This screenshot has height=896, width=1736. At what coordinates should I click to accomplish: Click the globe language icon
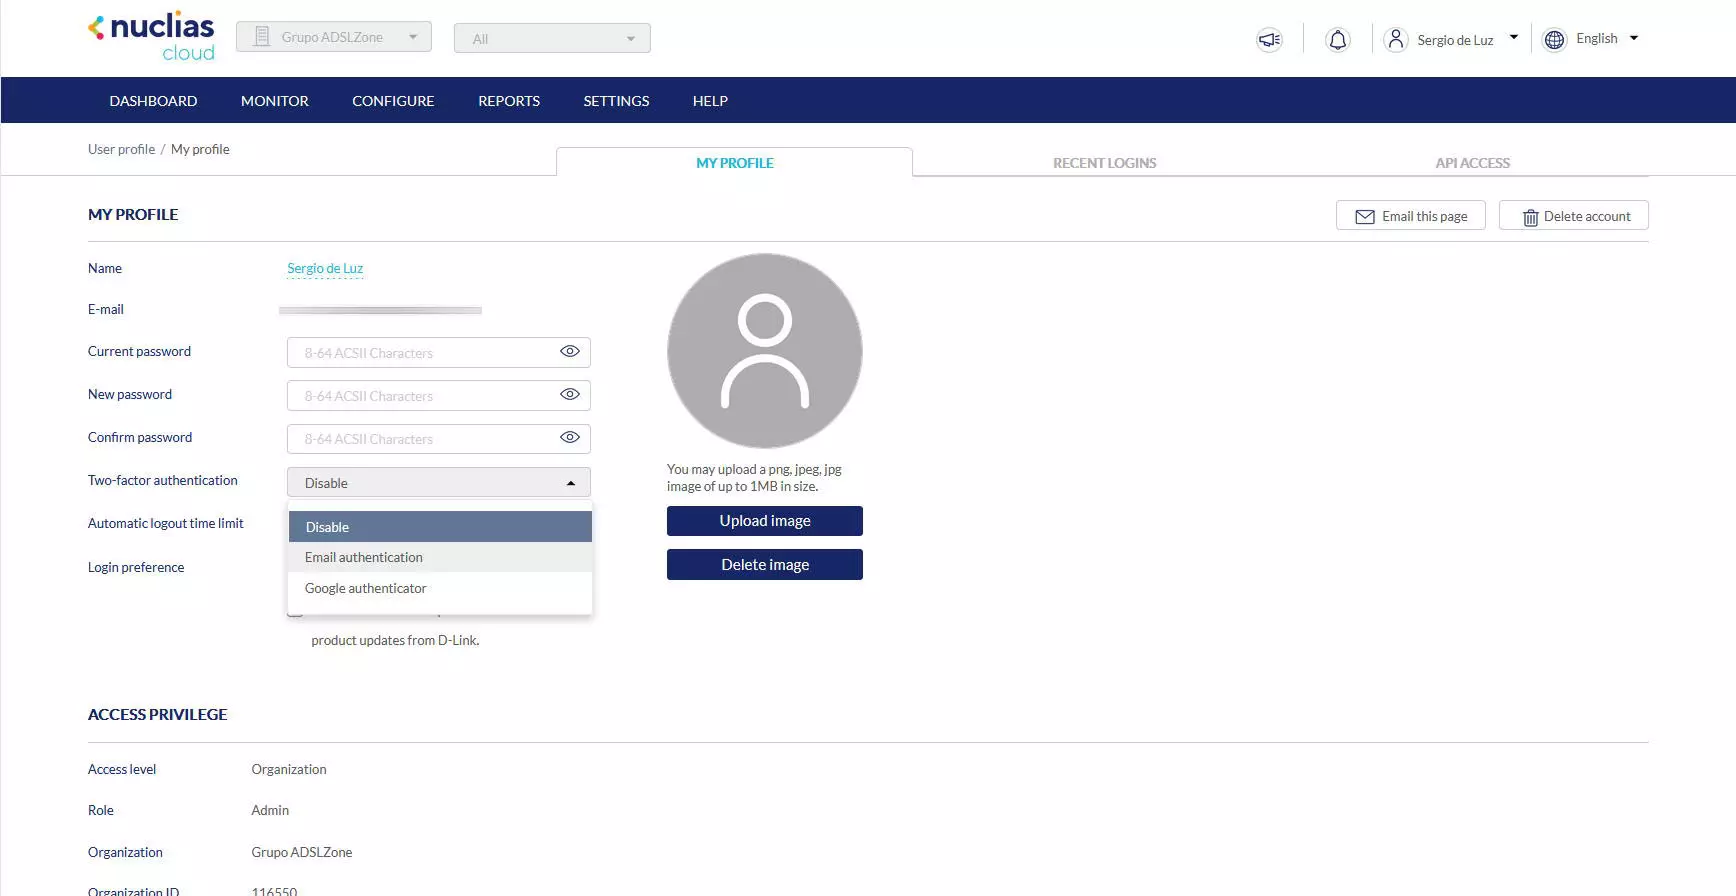(1554, 40)
